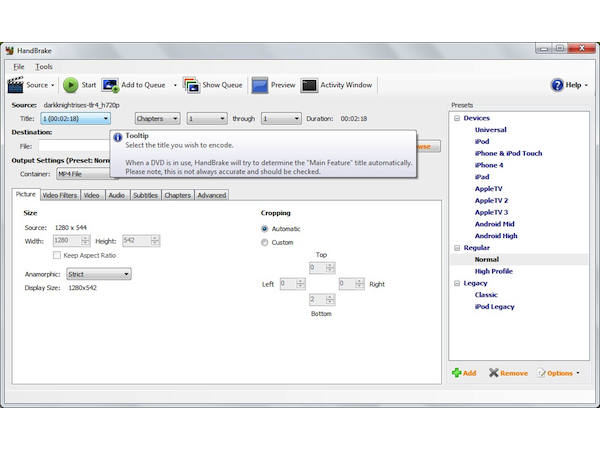Click the blue Help question mark icon
Viewport: 600px width, 450px height.
point(557,85)
